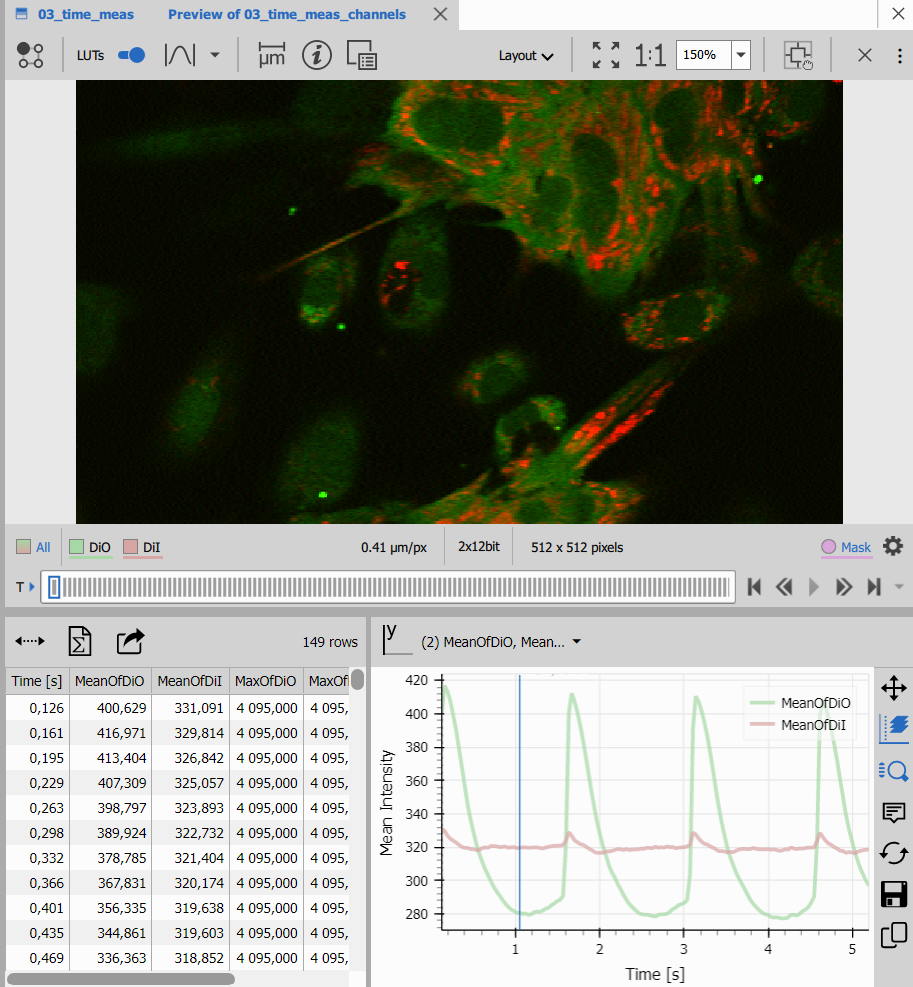
Task: Click the scale bar µm icon
Action: [271, 55]
